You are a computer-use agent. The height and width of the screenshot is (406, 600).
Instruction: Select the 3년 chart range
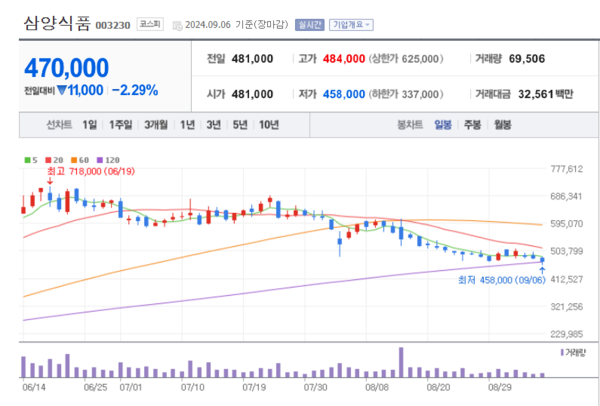[x=214, y=125]
